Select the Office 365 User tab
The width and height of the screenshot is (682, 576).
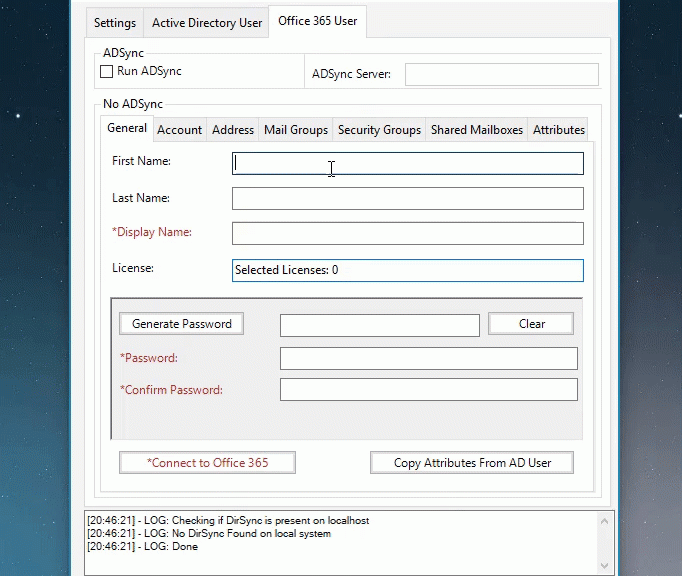coord(318,21)
